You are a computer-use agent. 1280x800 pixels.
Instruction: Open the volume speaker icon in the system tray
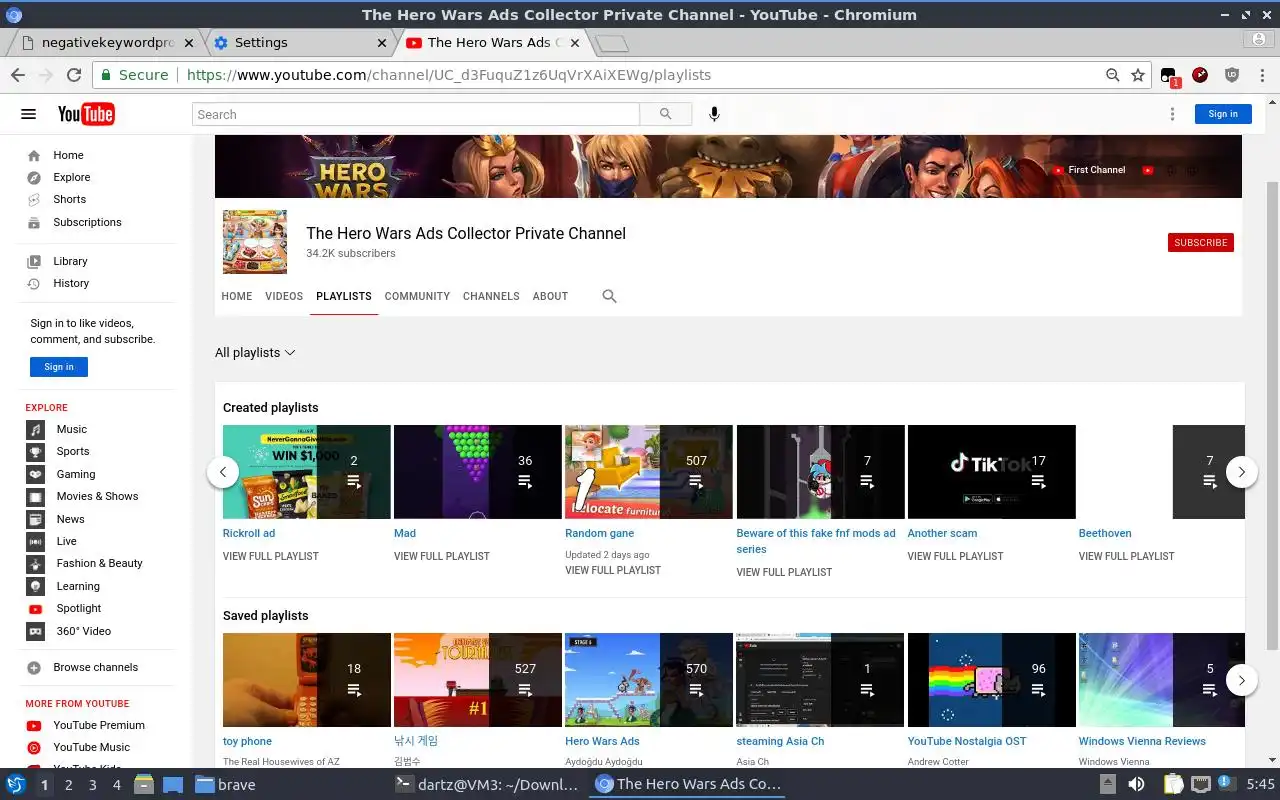(1136, 784)
